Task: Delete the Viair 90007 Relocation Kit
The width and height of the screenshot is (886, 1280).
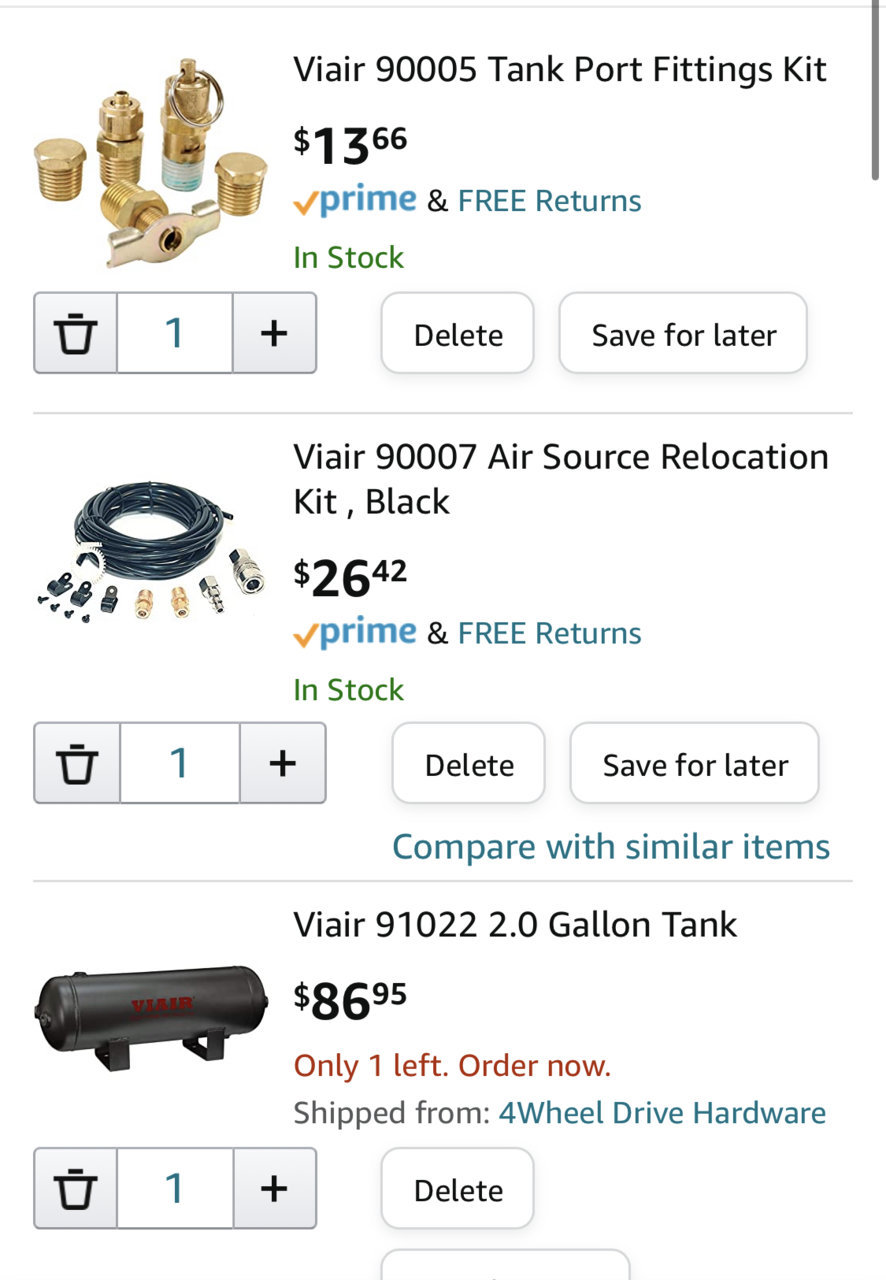Action: tap(469, 764)
